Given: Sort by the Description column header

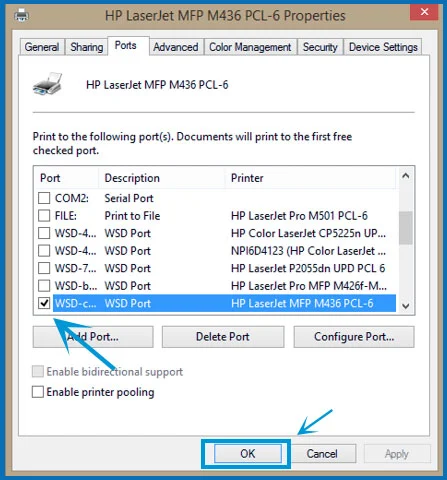Looking at the screenshot, I should click(162, 178).
